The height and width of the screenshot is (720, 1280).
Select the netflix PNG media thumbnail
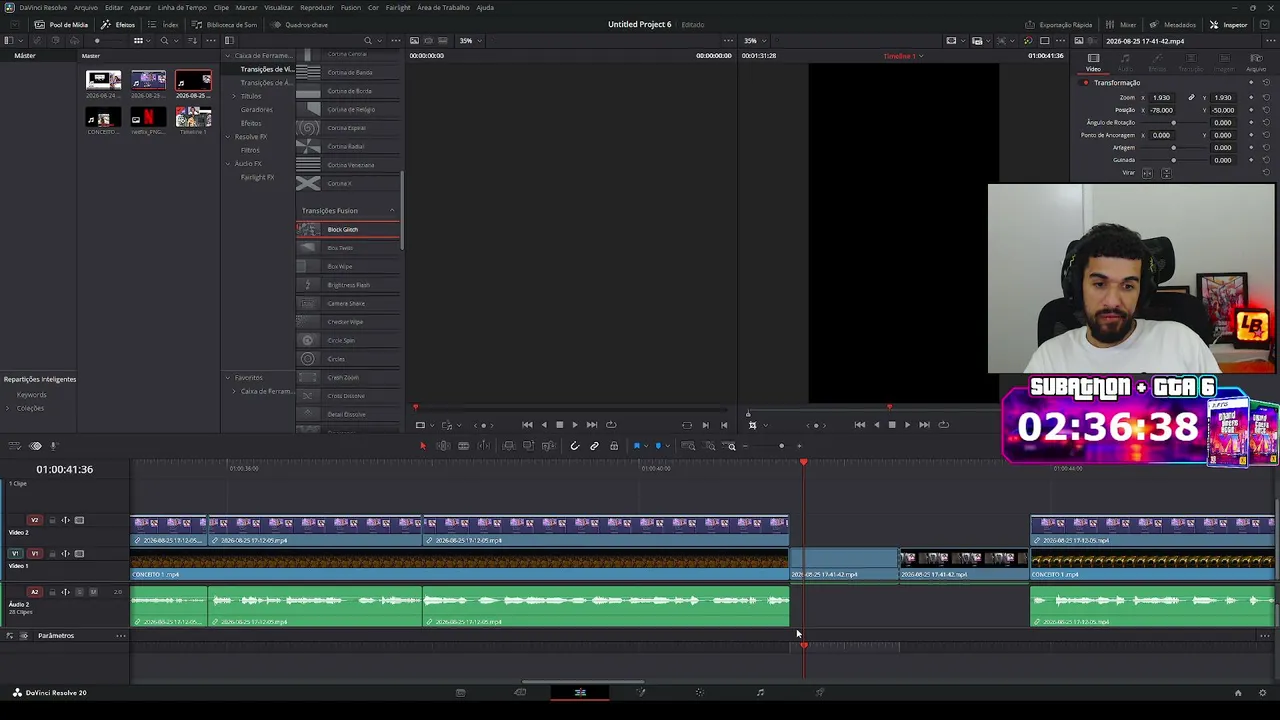148,118
